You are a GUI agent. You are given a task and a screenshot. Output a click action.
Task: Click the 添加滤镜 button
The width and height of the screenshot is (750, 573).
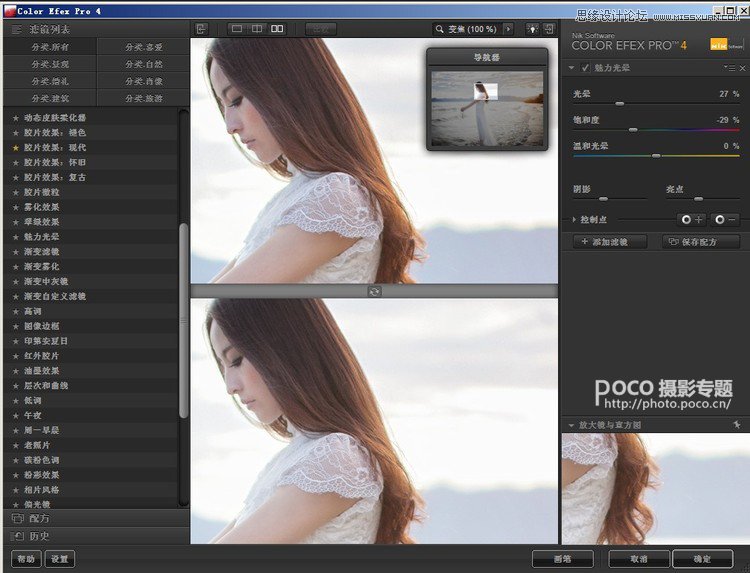tap(610, 242)
